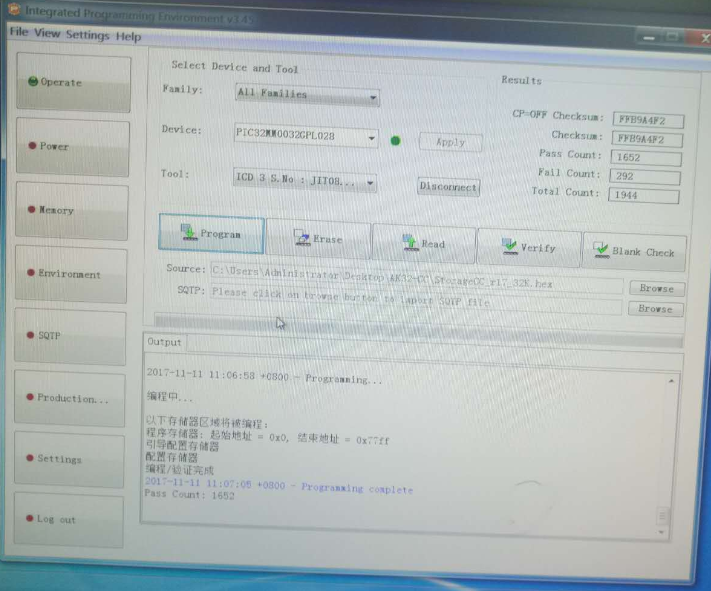Open the Help menu
Viewport: 711px width, 591px height.
128,36
